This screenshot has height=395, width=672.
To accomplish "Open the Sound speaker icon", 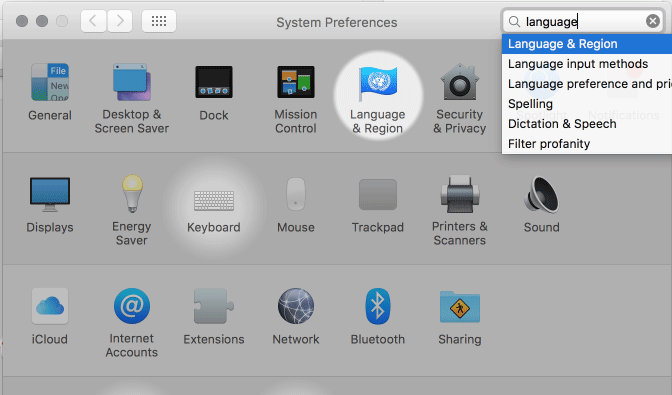I will tap(541, 195).
